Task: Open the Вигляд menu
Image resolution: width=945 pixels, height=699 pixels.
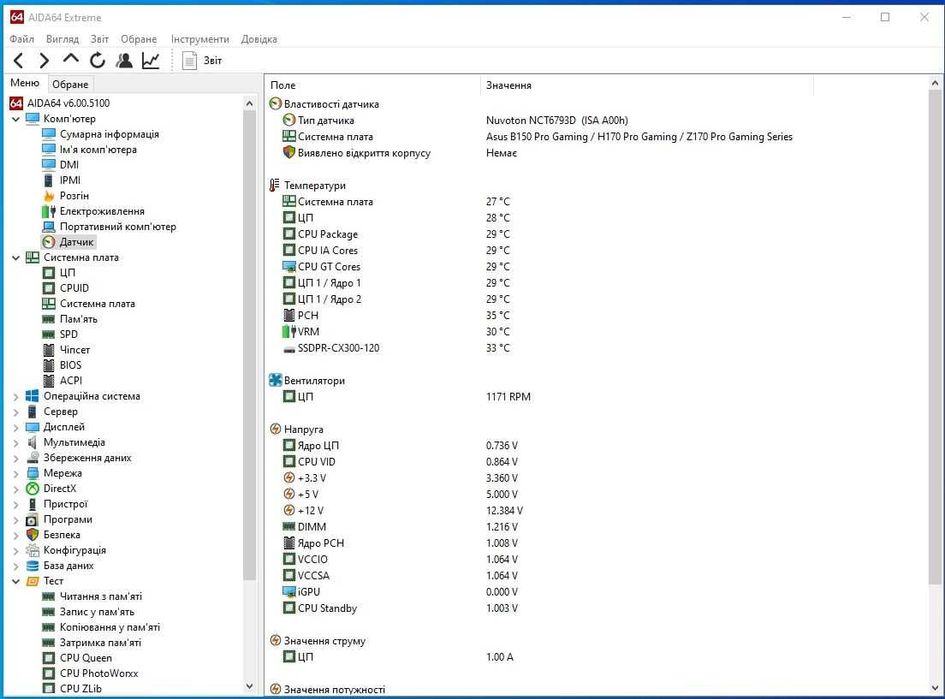Action: [62, 39]
